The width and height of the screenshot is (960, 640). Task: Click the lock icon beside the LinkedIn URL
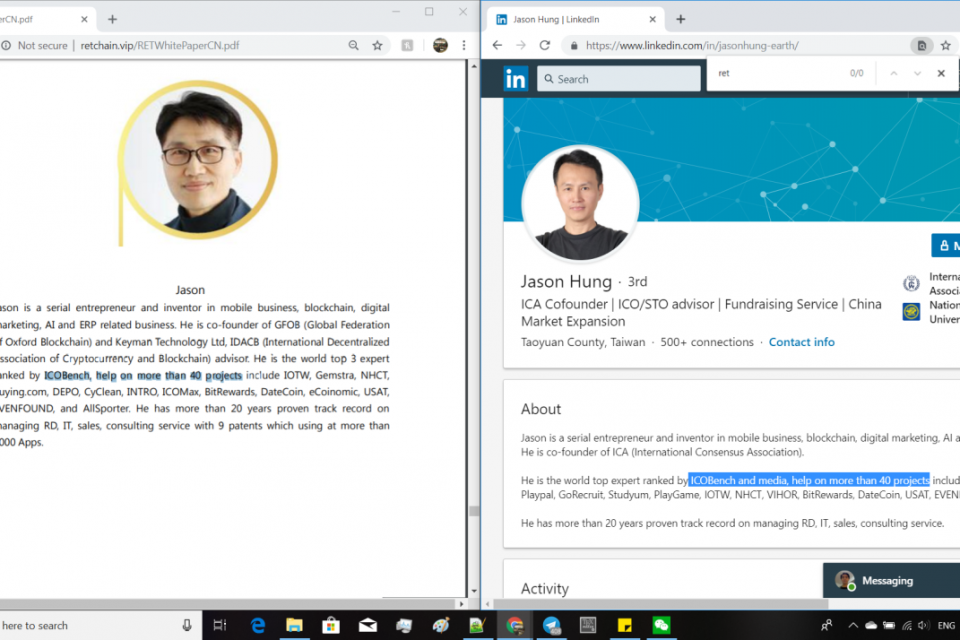(x=574, y=46)
